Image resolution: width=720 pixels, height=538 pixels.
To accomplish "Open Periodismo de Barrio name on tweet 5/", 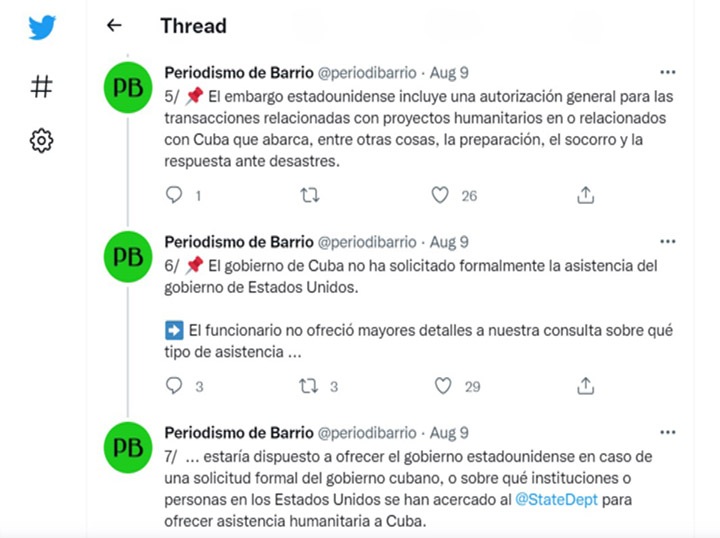I will point(237,73).
